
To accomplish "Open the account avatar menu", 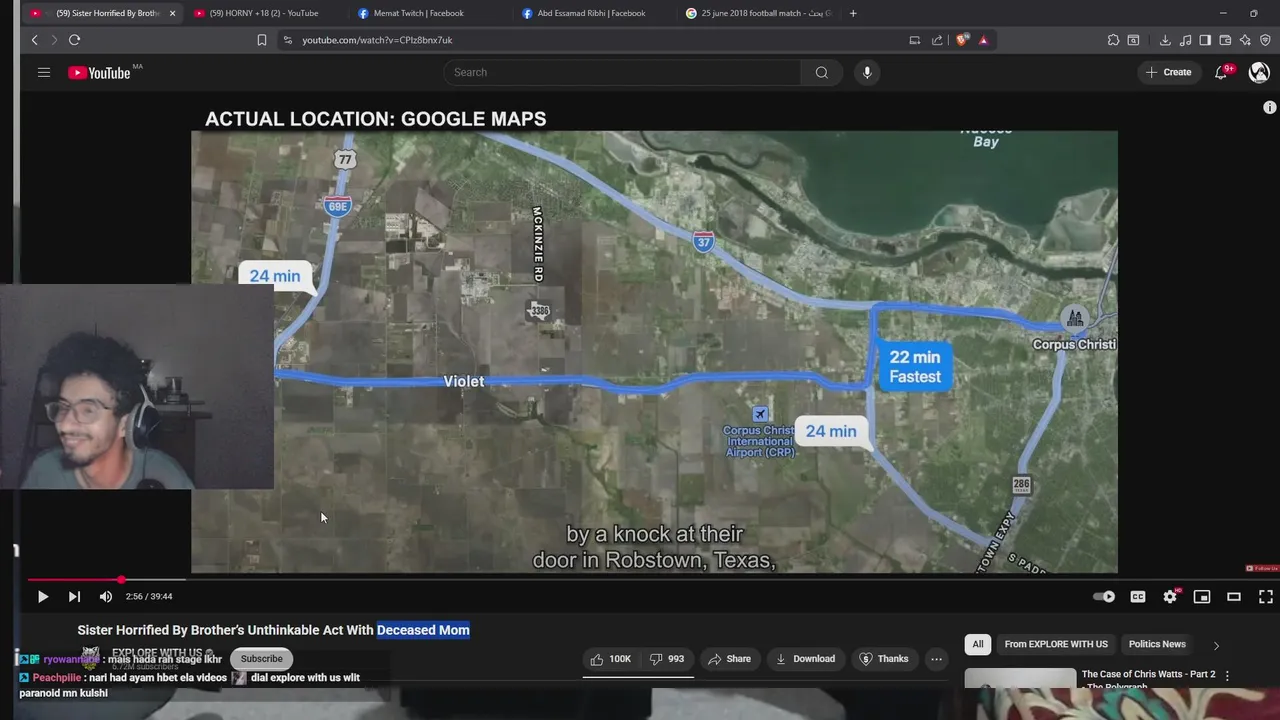I will pos(1259,72).
